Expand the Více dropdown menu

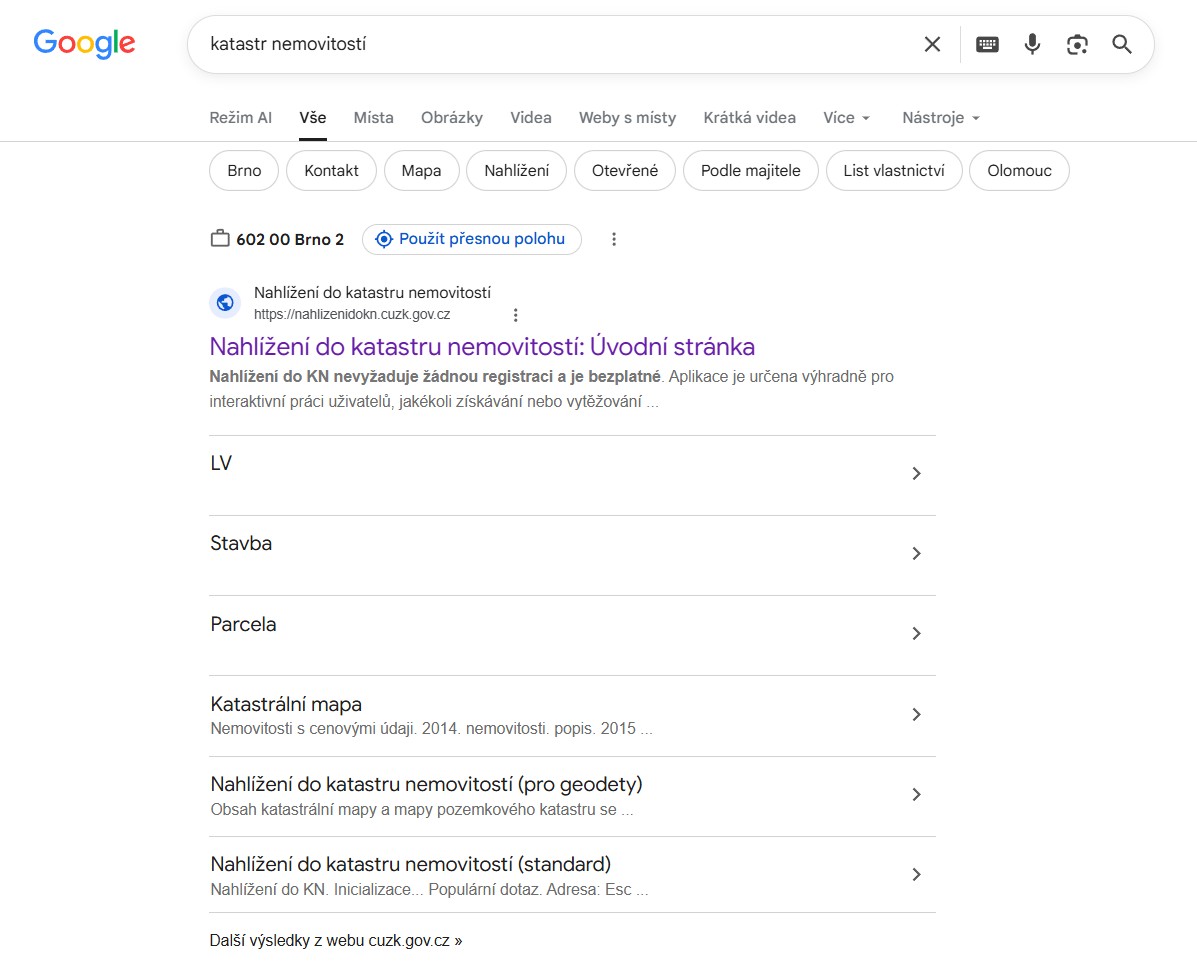846,118
